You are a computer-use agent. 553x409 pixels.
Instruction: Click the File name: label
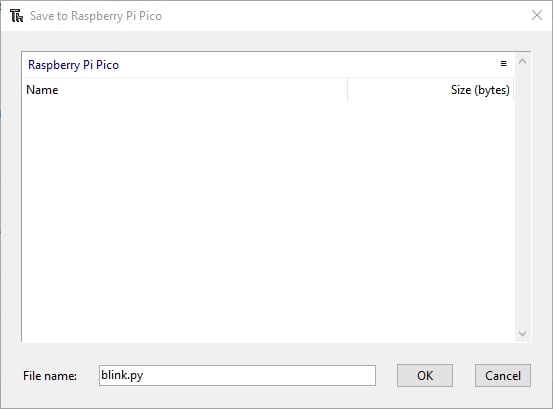tap(50, 376)
